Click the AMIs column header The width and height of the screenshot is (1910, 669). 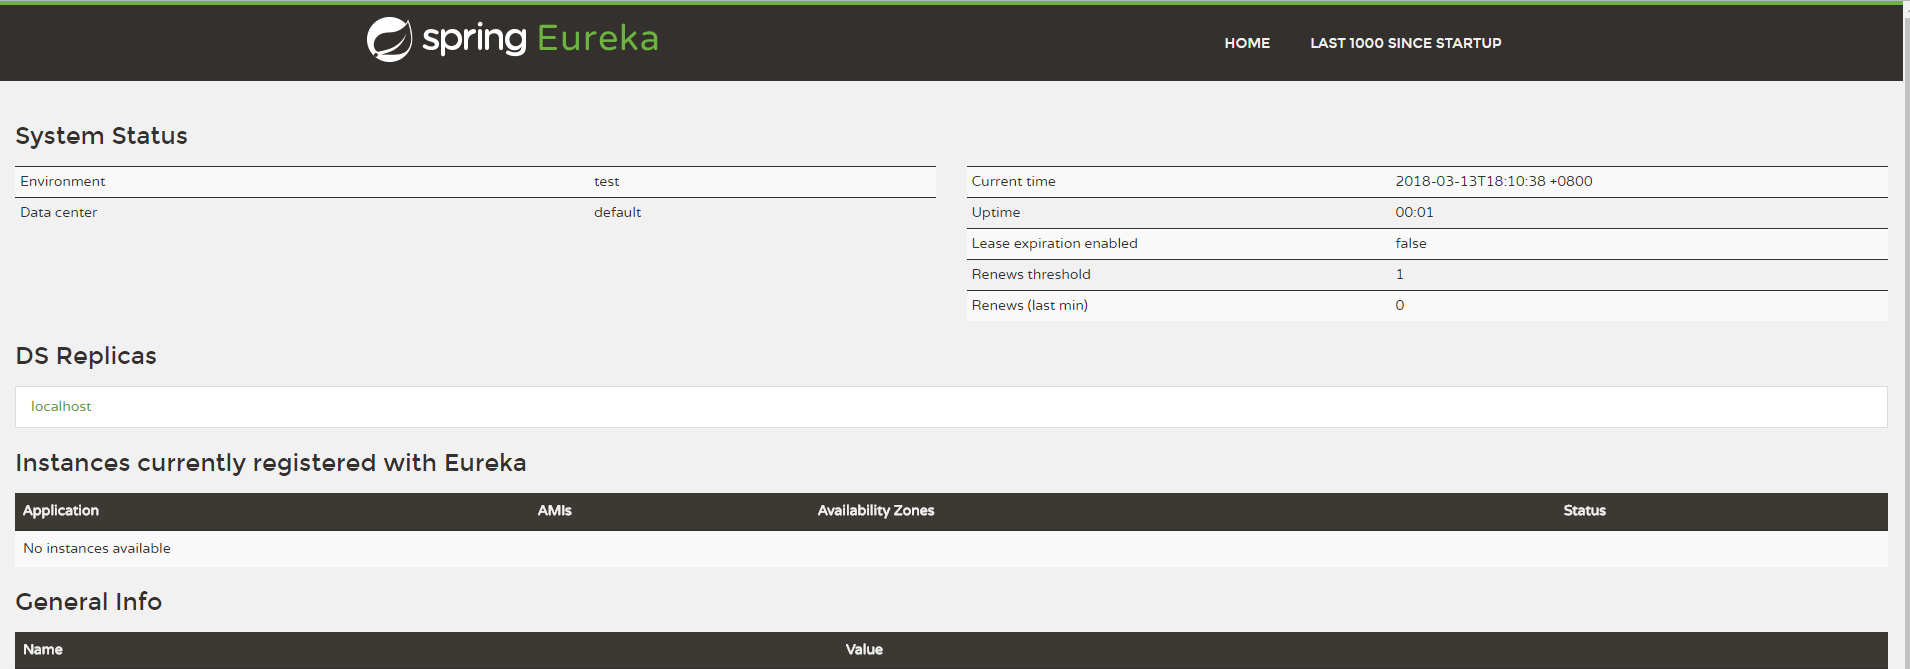555,510
